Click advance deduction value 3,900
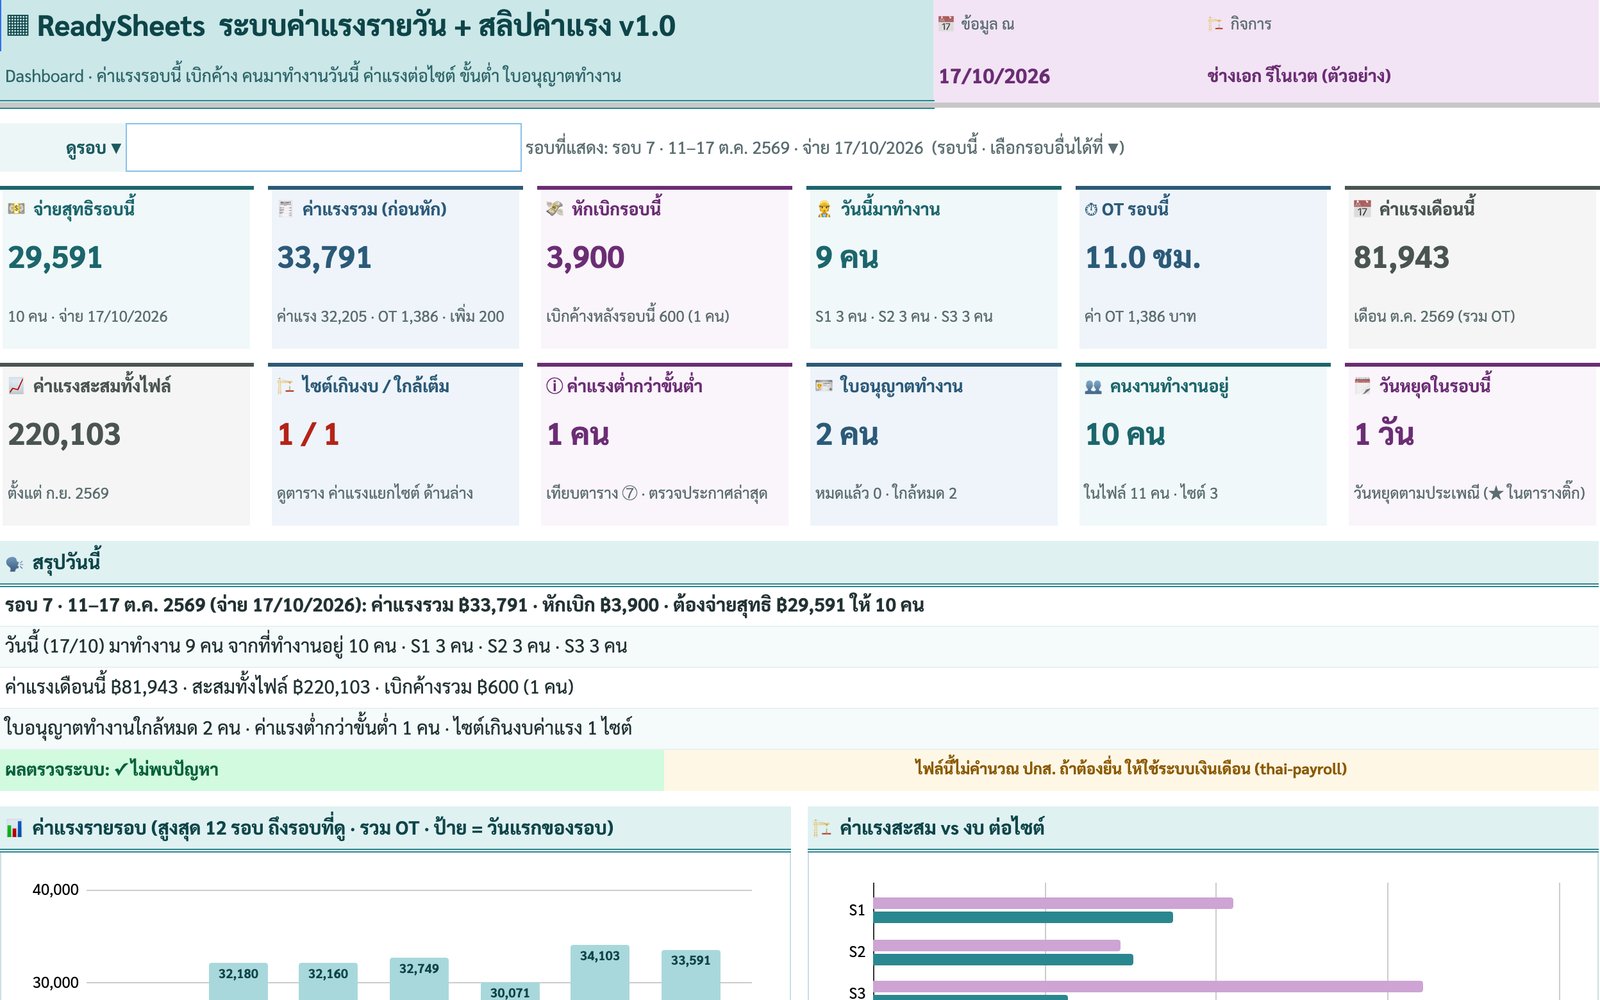Screen dimensions: 1600x1000 [x=585, y=258]
